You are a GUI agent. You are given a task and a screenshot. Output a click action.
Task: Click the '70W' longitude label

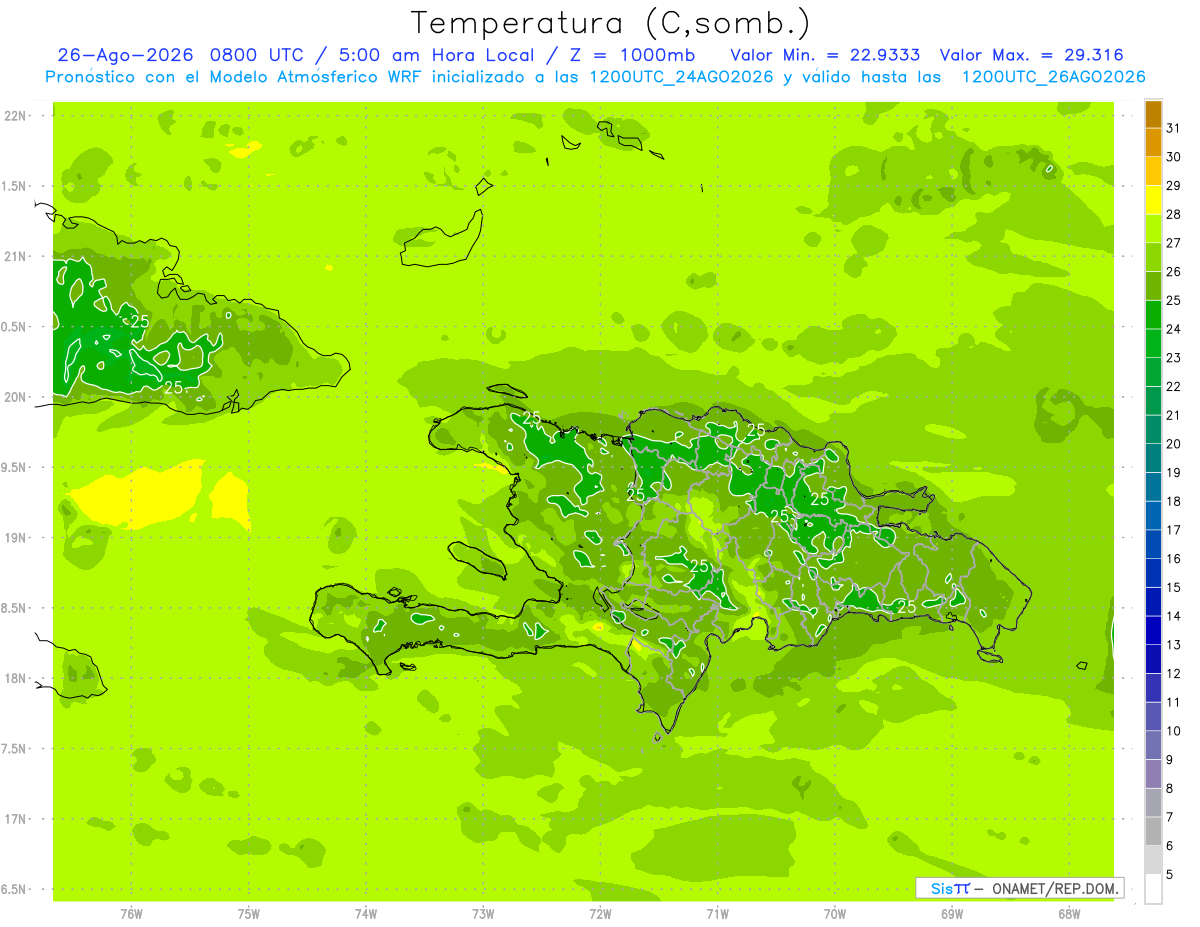coord(835,913)
